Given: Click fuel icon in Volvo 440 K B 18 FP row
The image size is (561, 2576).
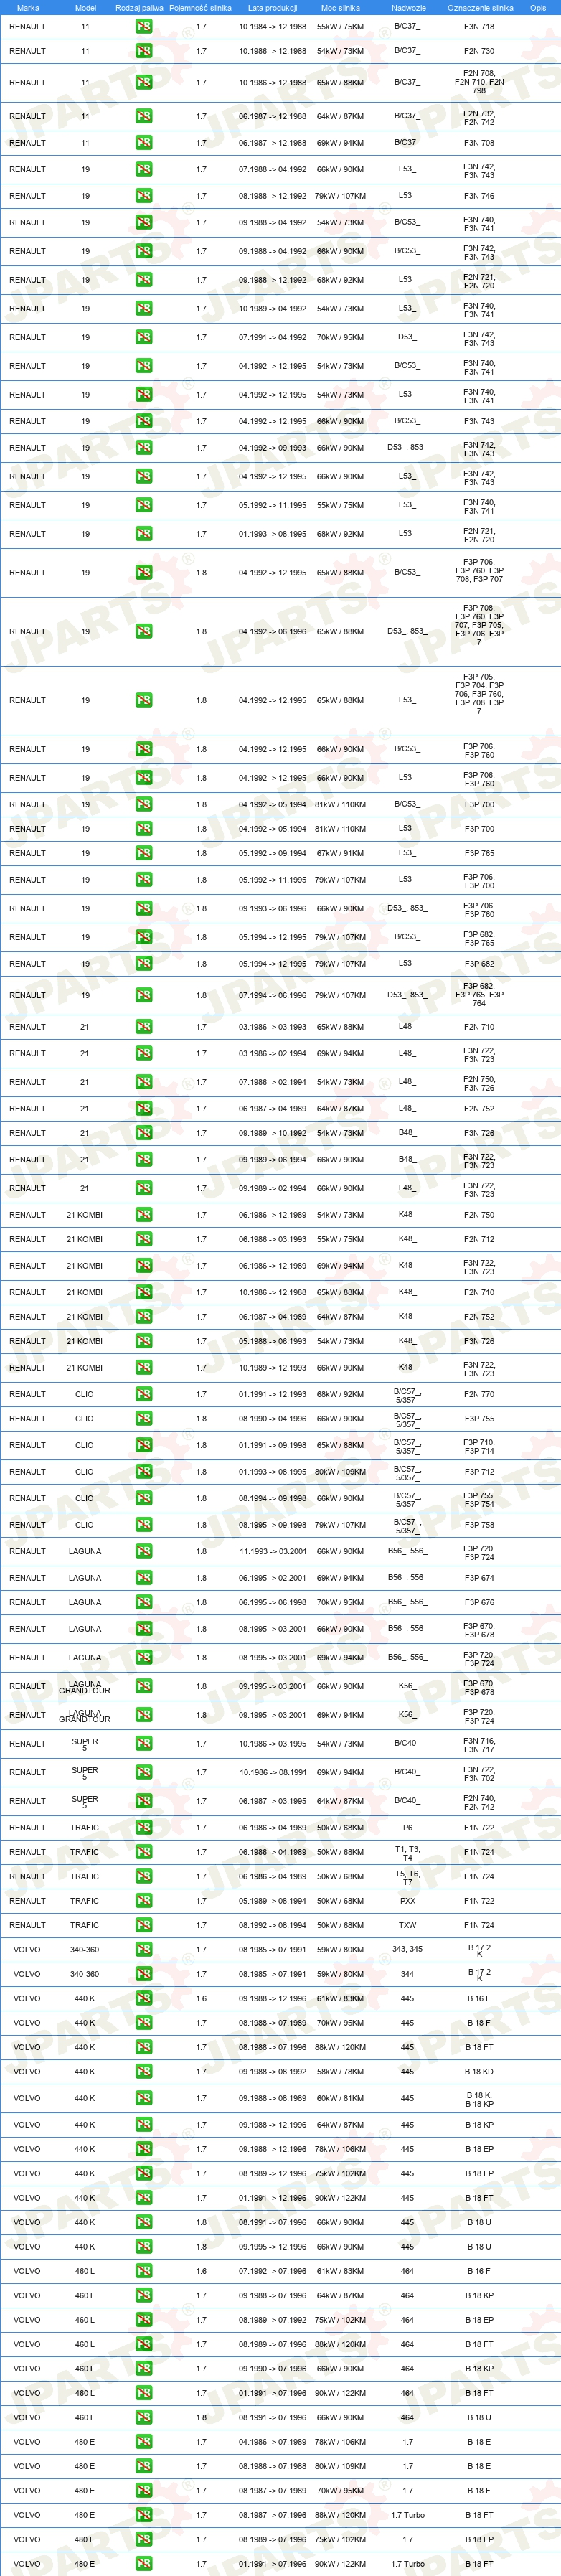Looking at the screenshot, I should point(144,2174).
